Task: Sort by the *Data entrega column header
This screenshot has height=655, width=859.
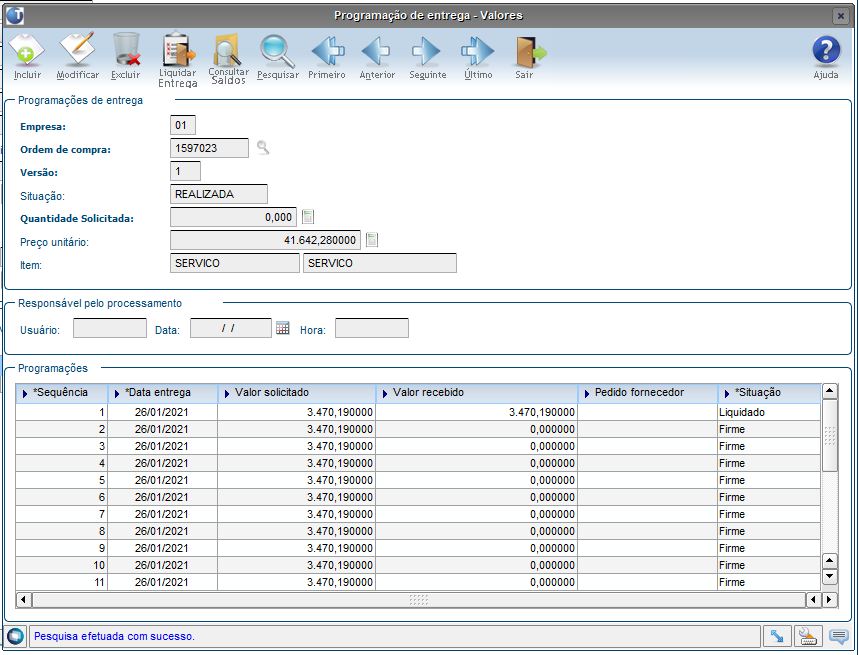Action: (163, 393)
